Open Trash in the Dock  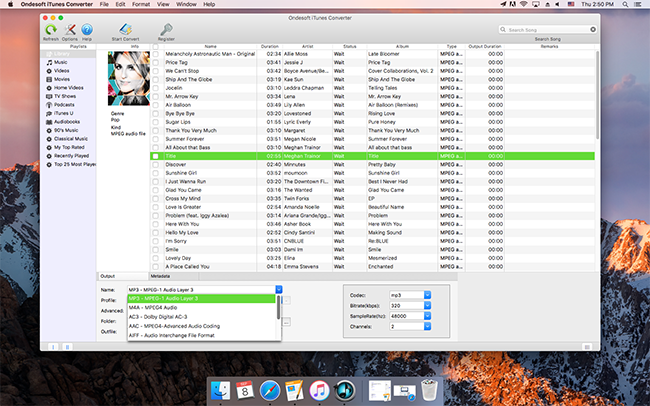click(429, 391)
